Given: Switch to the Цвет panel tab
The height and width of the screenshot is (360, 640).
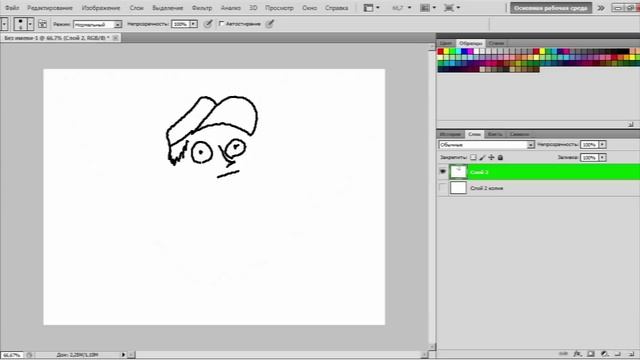Looking at the screenshot, I should [446, 43].
